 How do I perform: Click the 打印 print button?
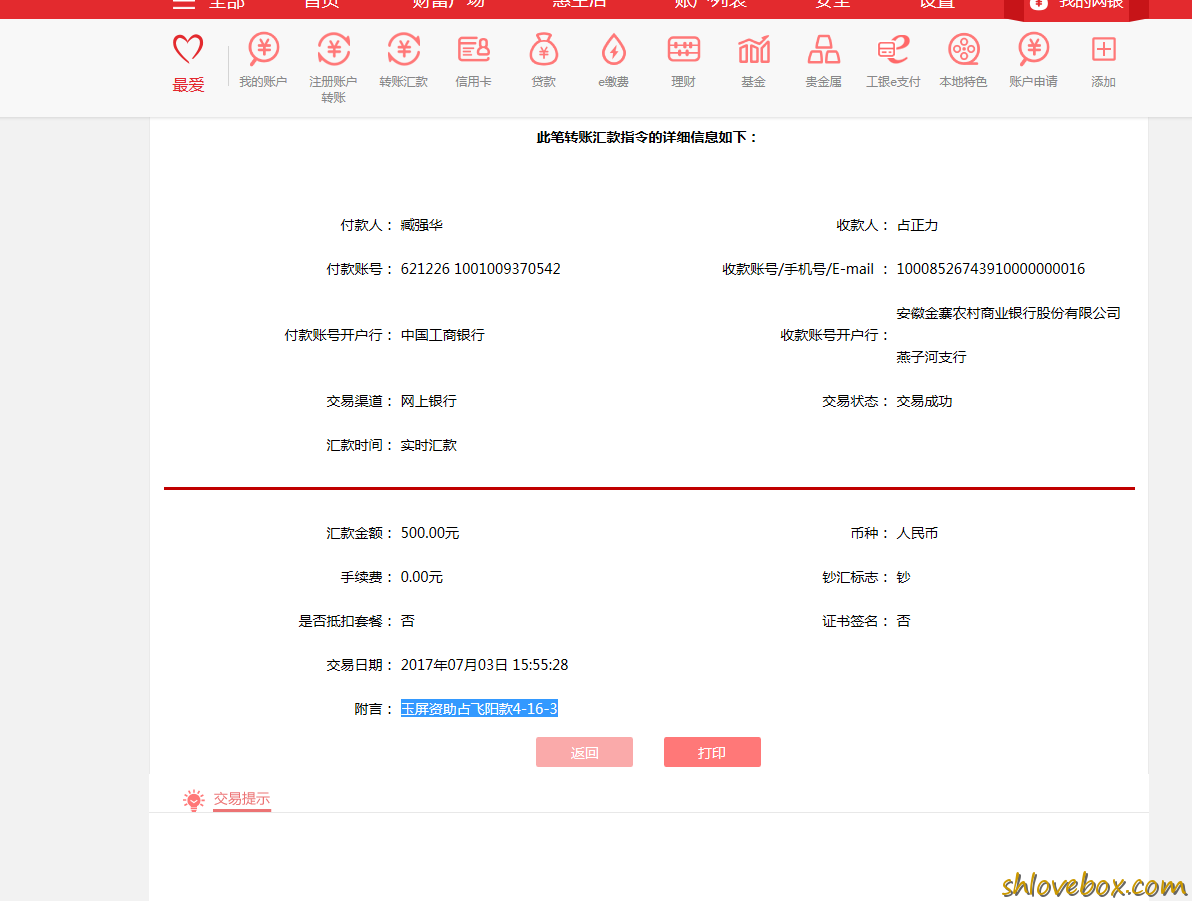click(x=712, y=752)
